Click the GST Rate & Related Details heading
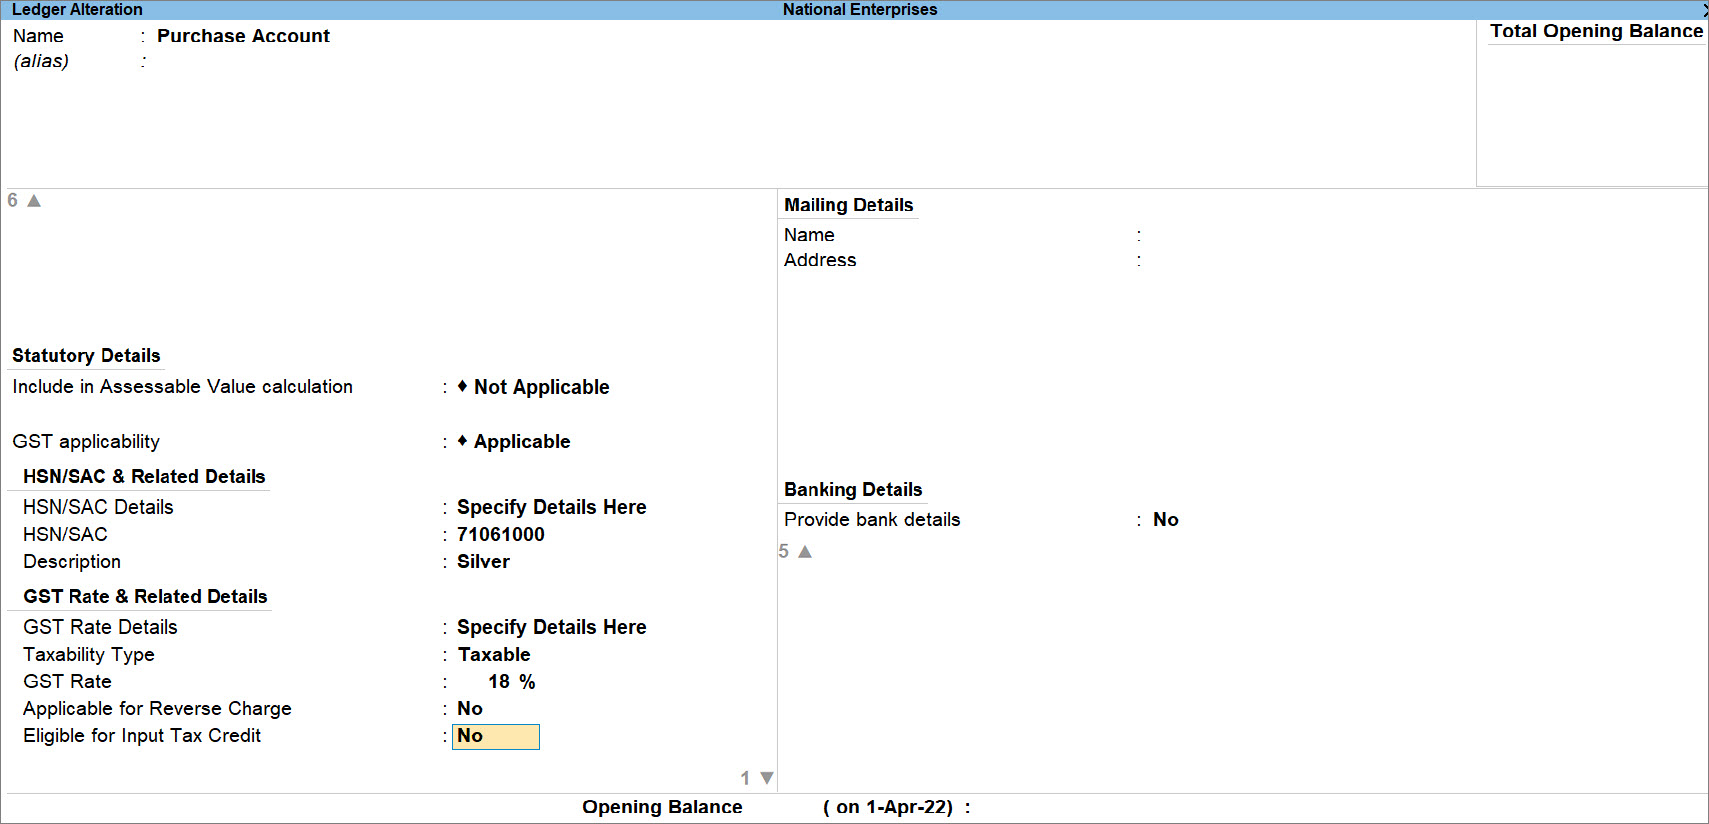 (x=145, y=596)
